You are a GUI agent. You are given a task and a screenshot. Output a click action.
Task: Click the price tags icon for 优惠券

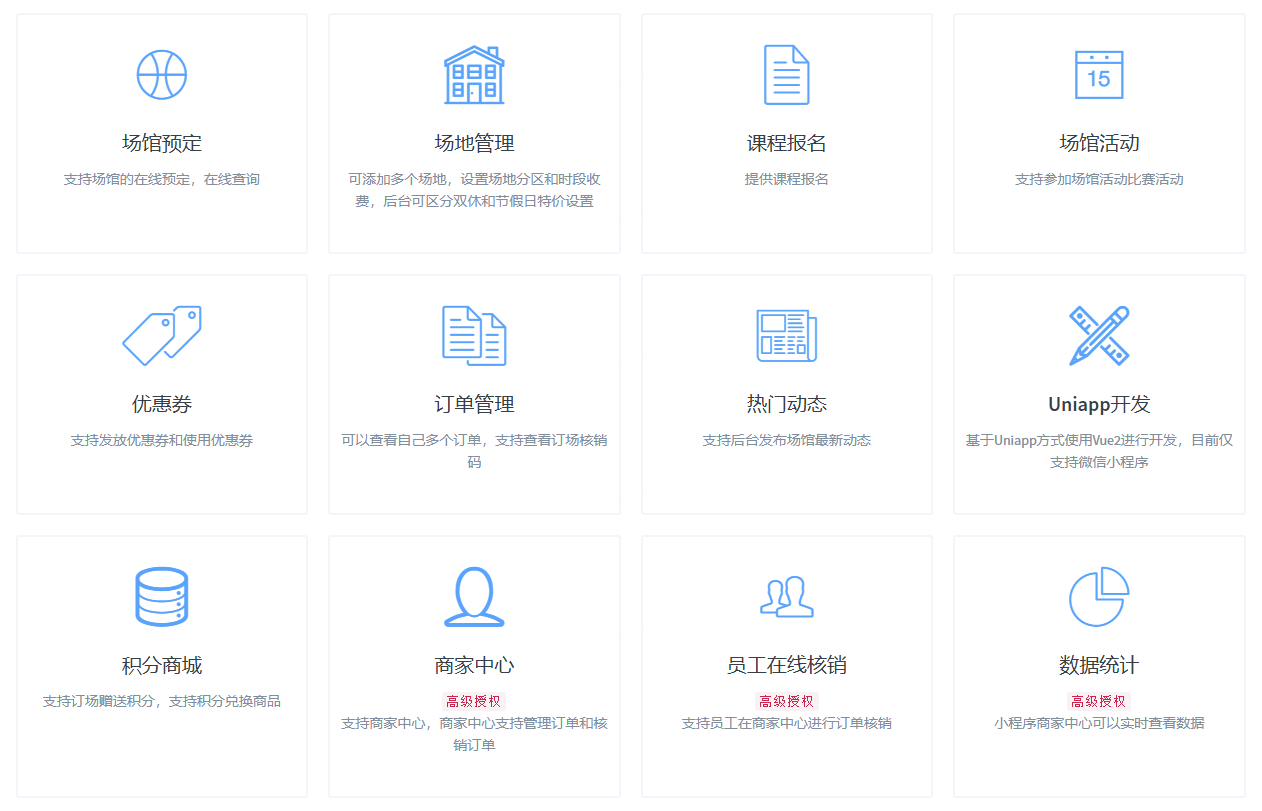(x=161, y=336)
